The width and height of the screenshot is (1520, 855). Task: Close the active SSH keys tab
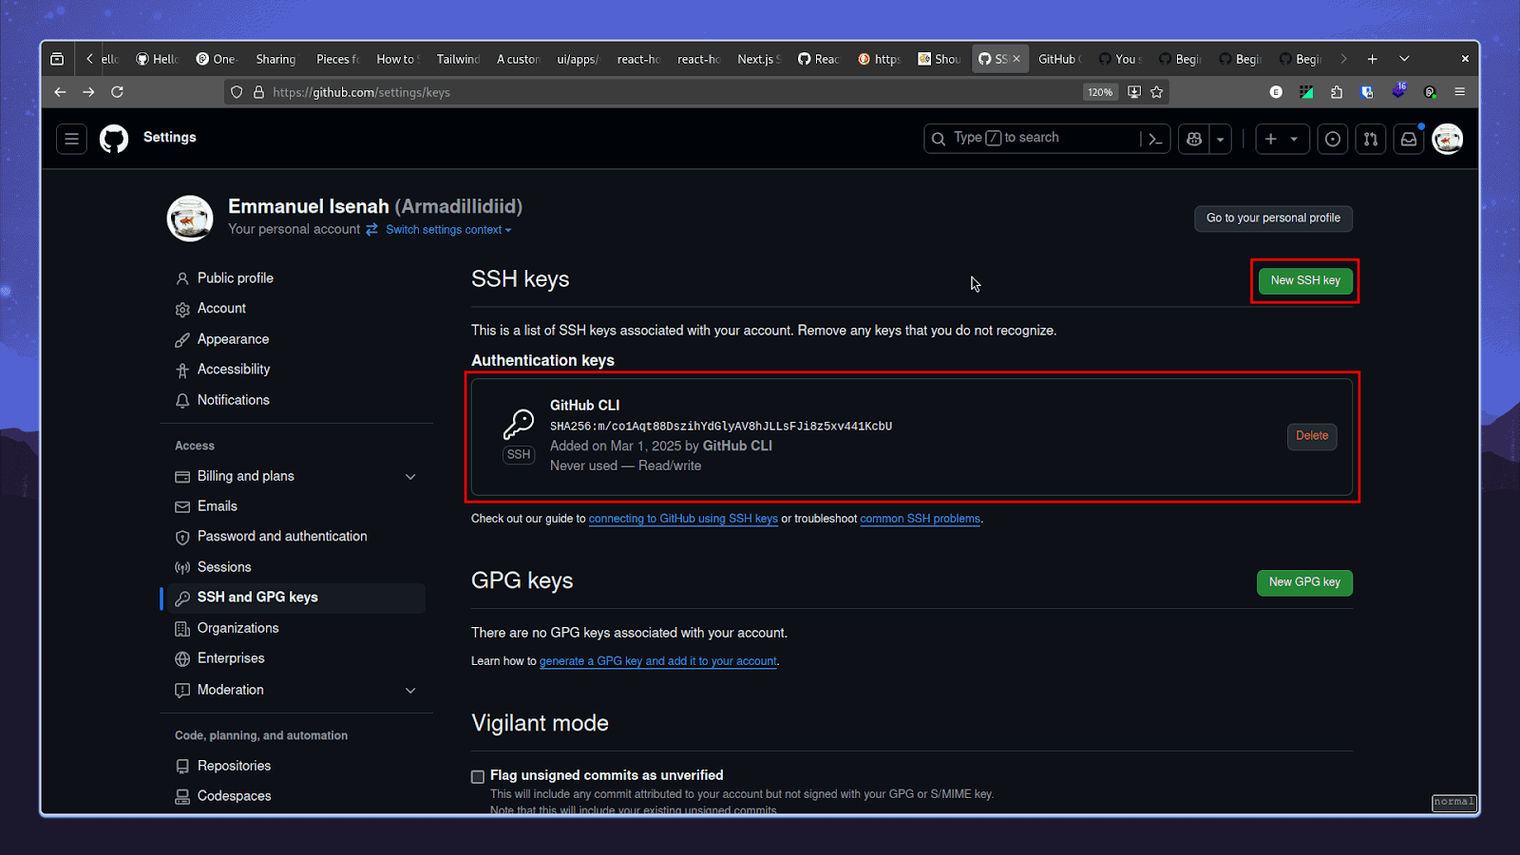1016,59
